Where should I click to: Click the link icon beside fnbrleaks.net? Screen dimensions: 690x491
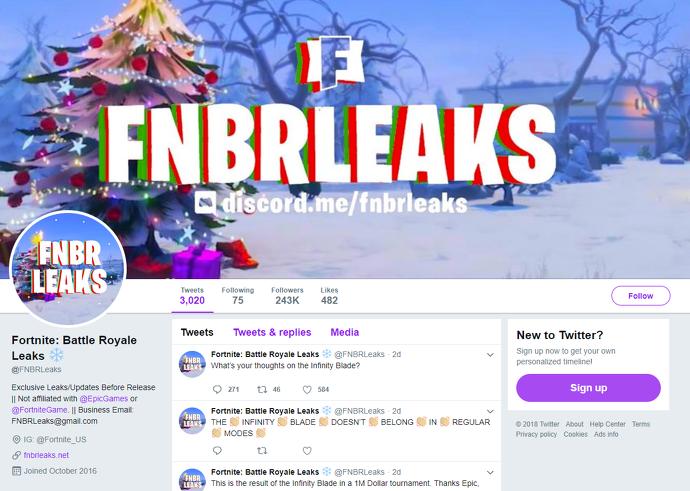(x=16, y=455)
